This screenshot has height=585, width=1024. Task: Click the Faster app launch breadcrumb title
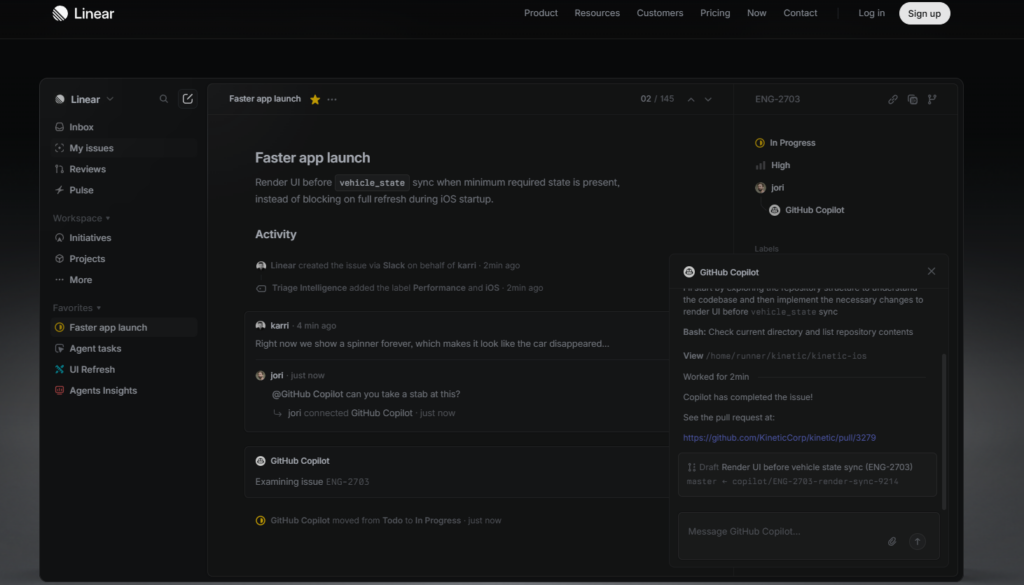264,99
